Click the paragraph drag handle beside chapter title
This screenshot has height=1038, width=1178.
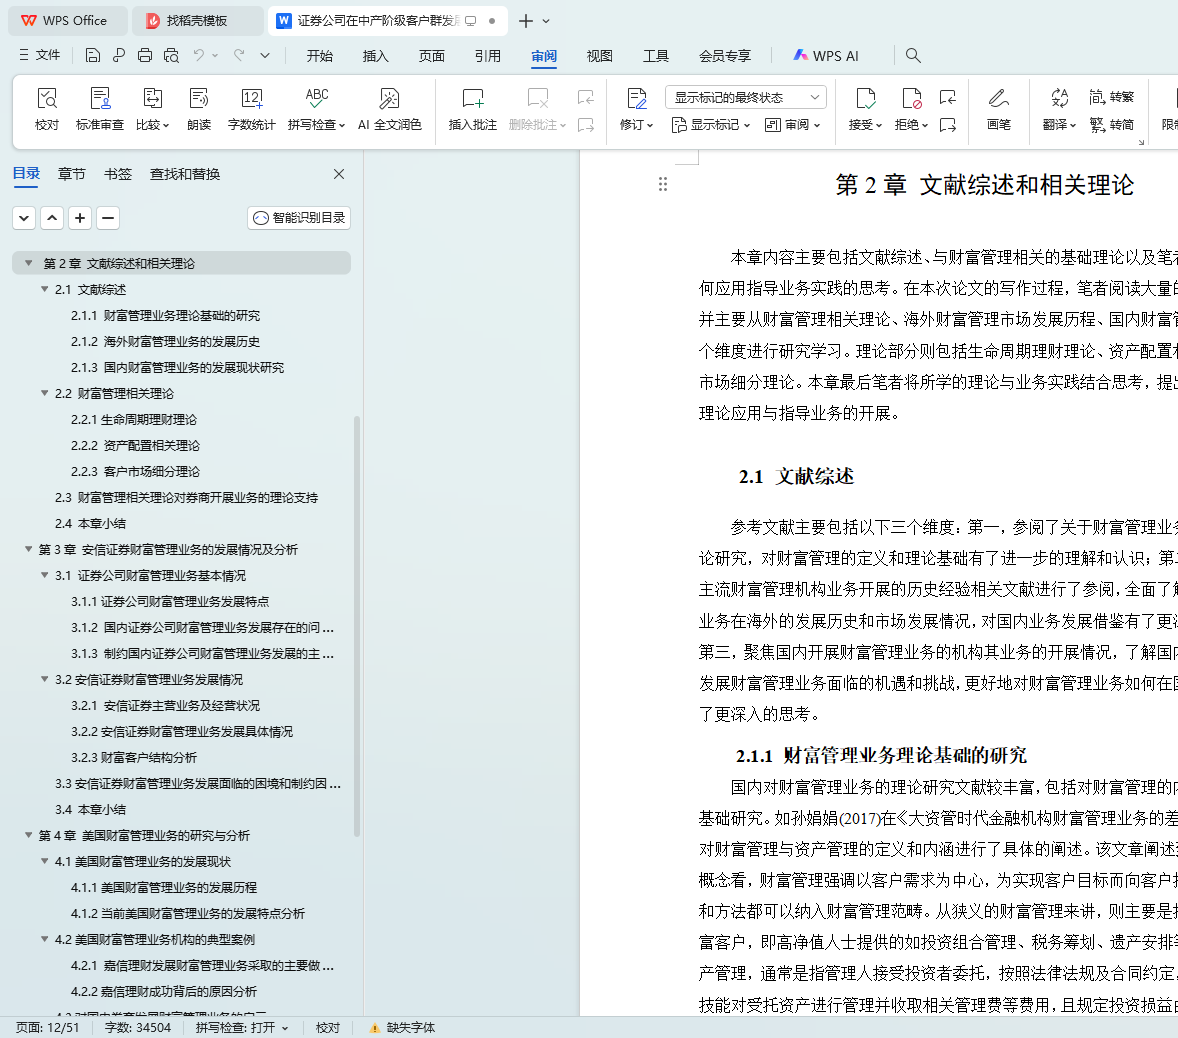[663, 184]
